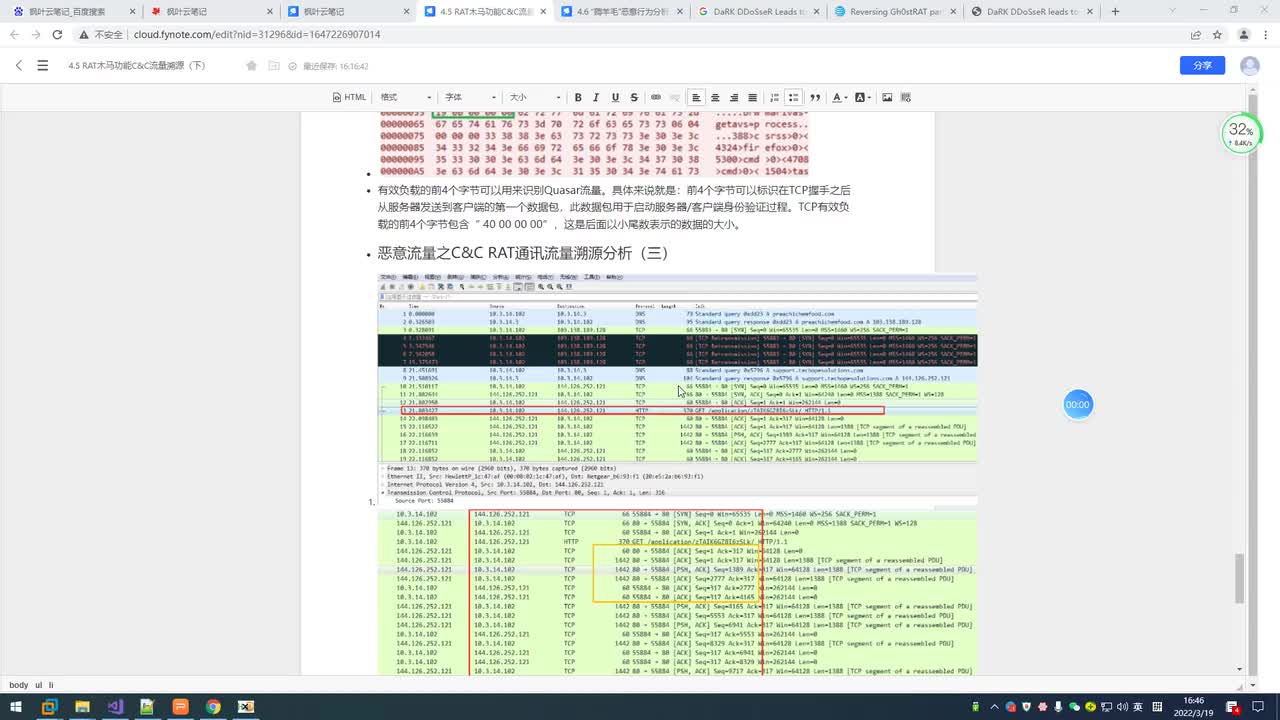1280x720 pixels.
Task: Insert a blockquote
Action: (x=815, y=97)
